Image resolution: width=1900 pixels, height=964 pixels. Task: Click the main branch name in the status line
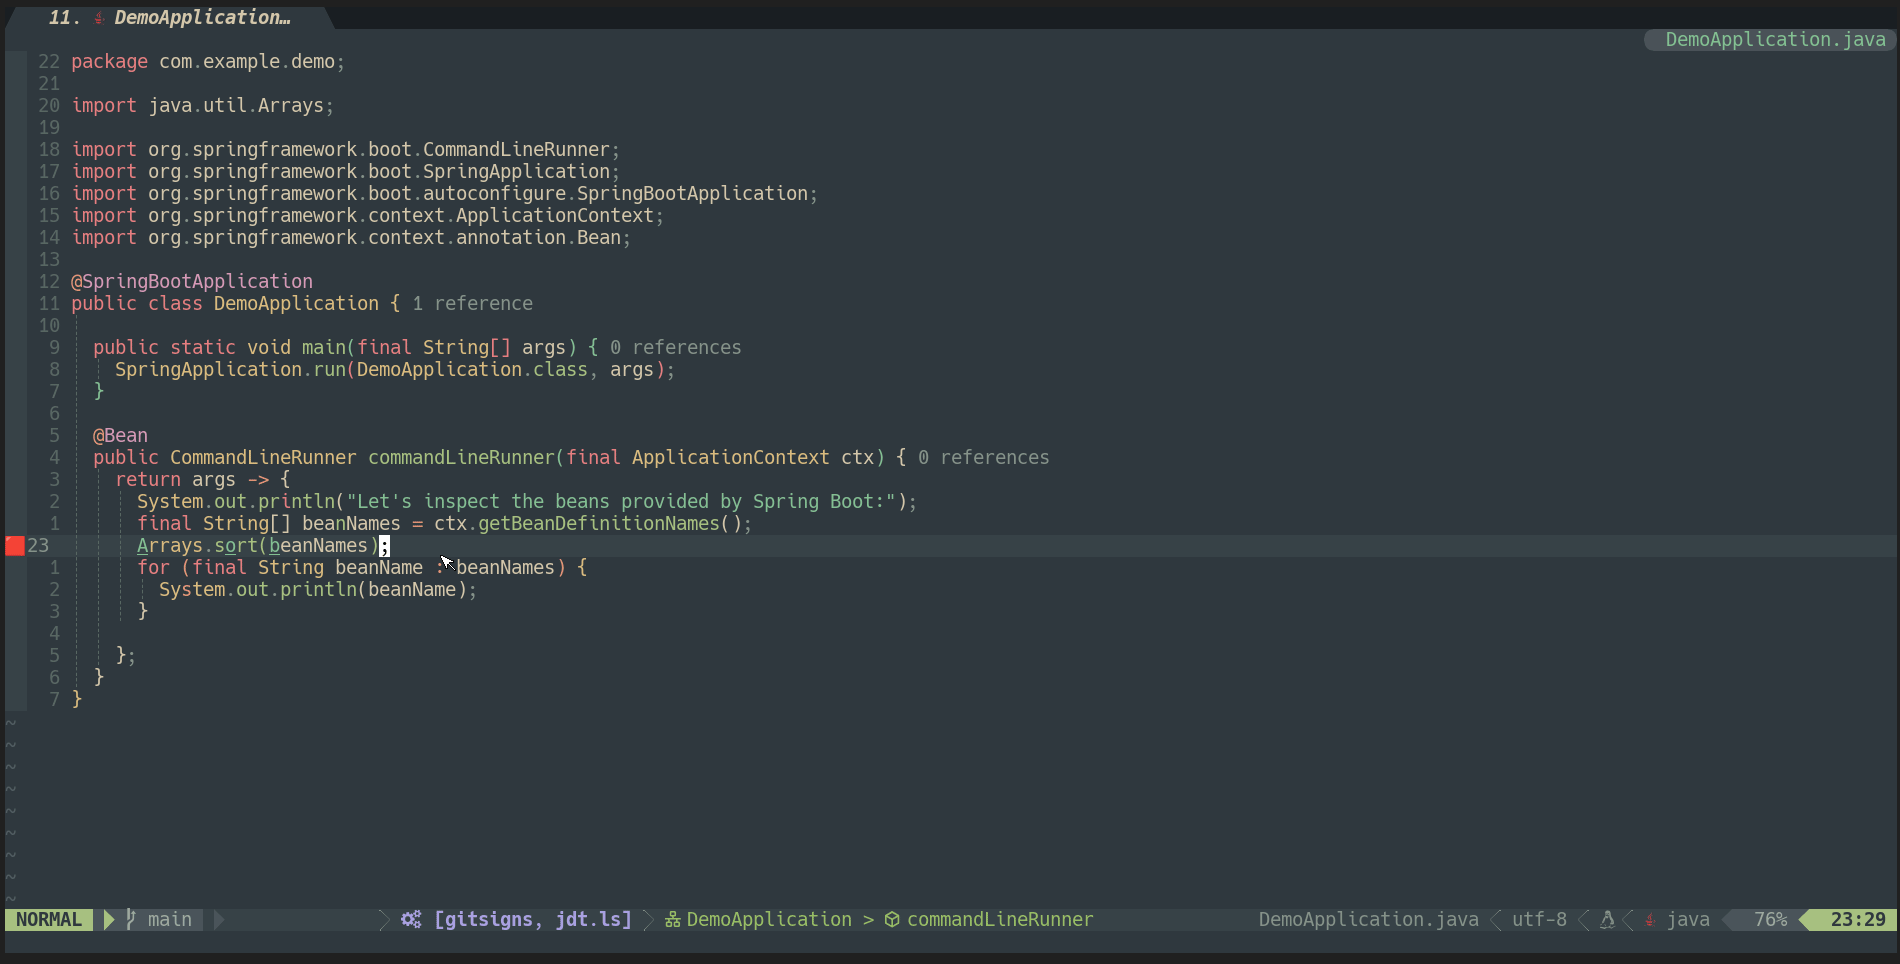(170, 919)
